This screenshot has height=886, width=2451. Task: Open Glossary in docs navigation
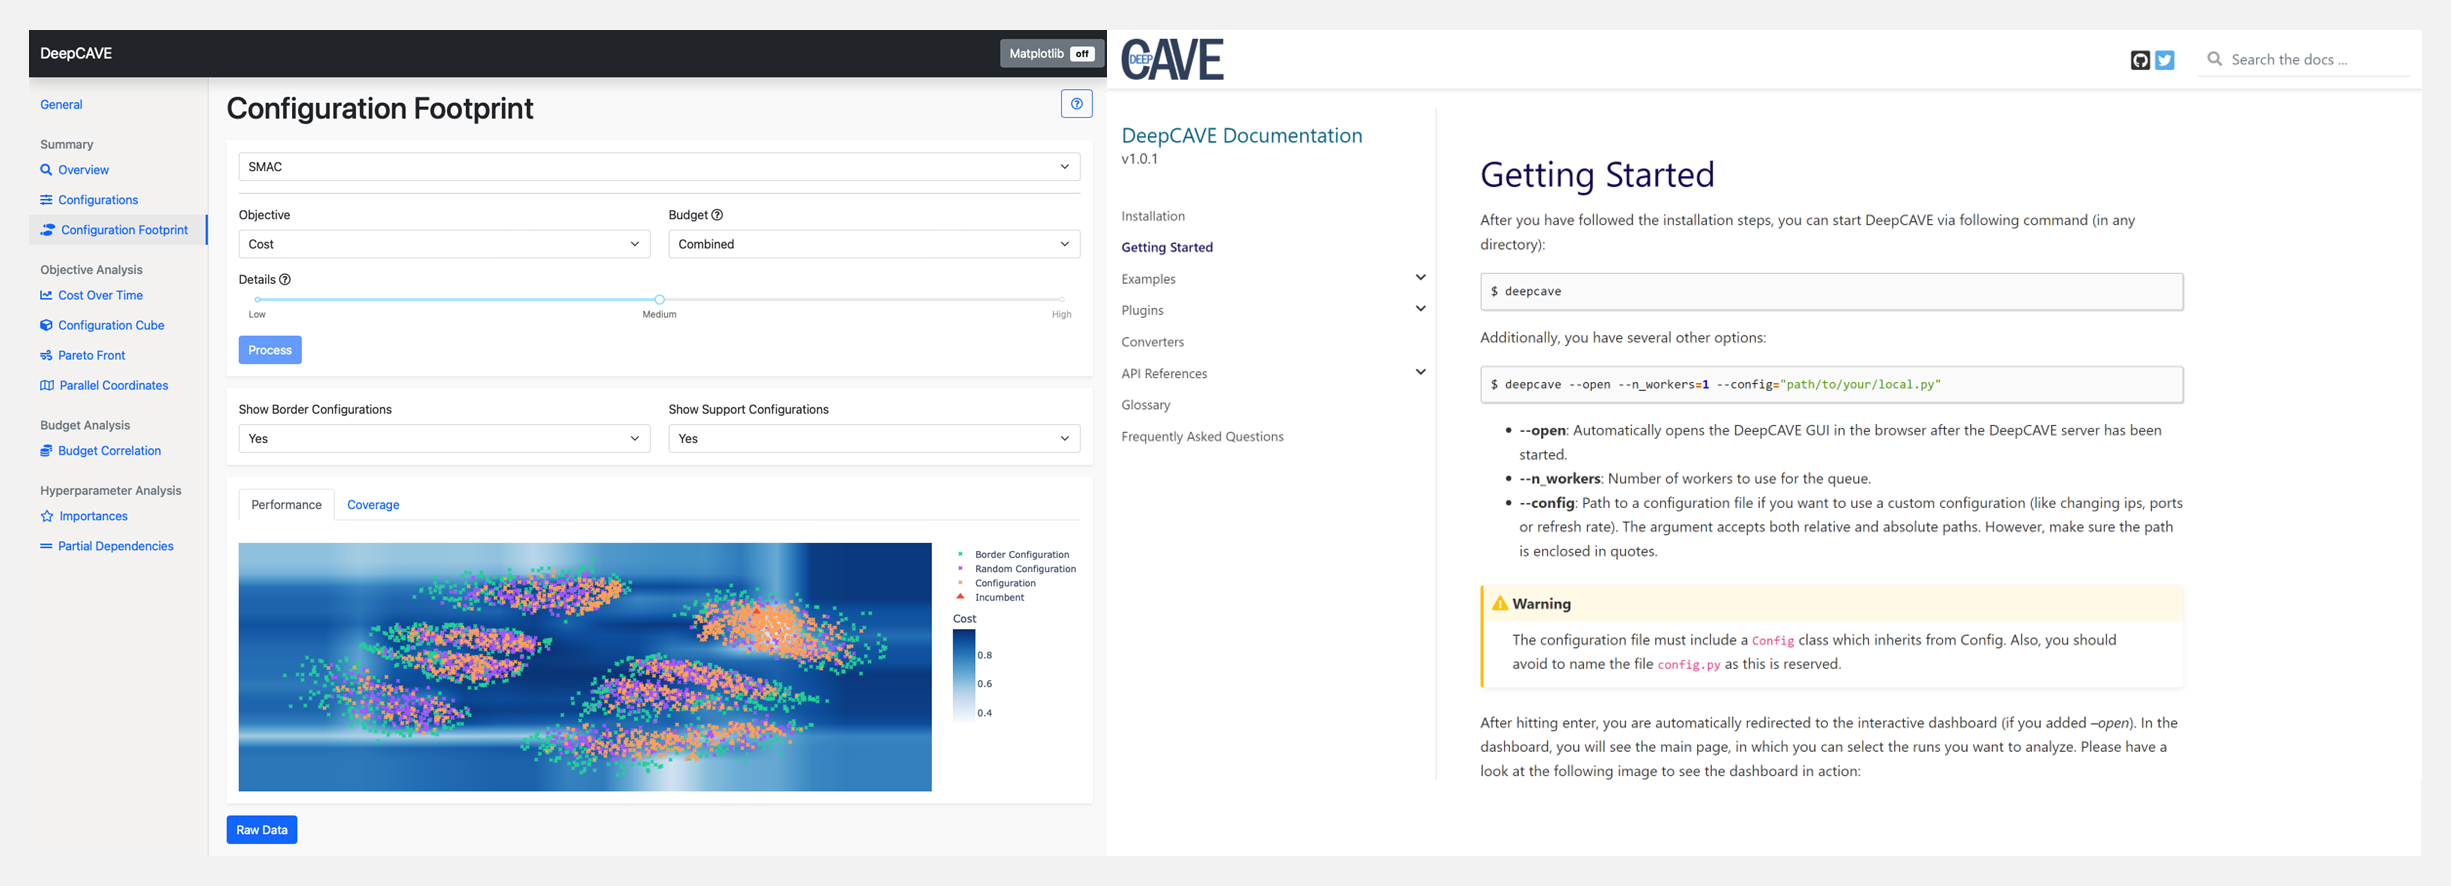click(1145, 405)
